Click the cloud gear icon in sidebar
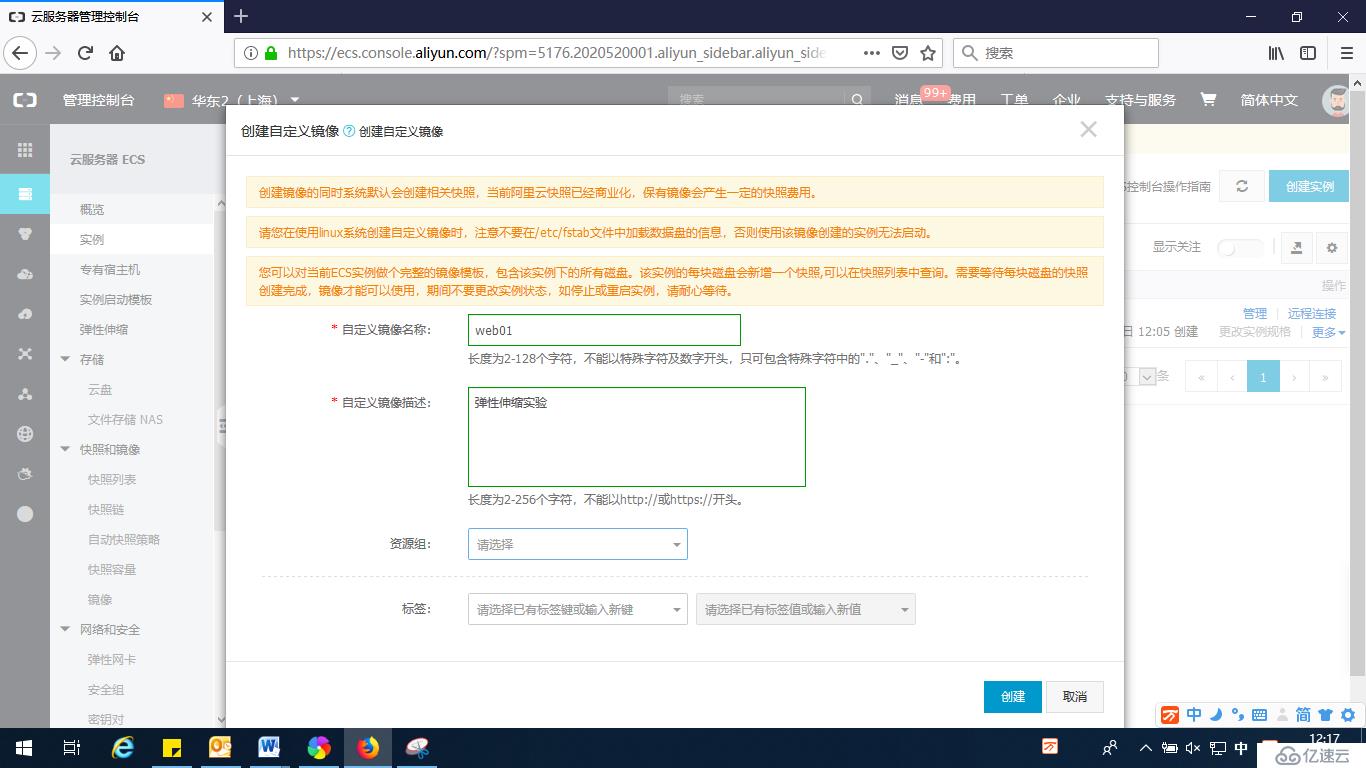 [25, 474]
